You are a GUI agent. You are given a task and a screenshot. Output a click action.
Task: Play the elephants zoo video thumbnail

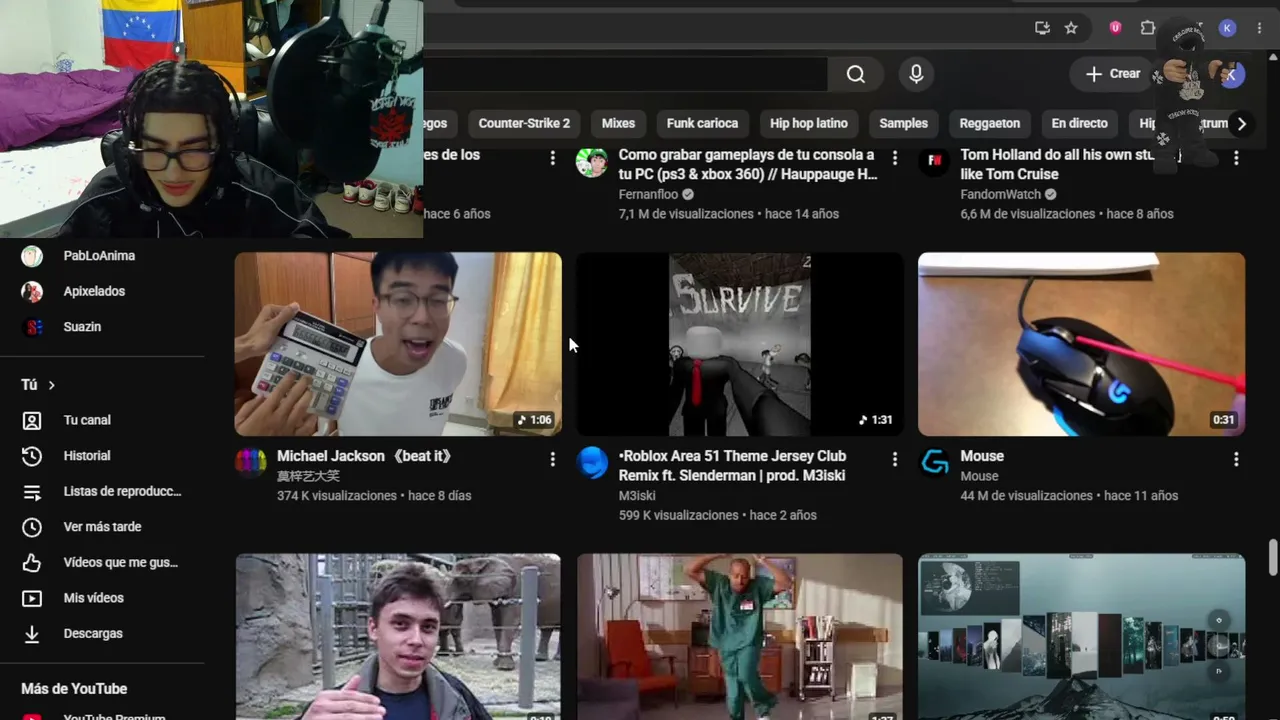pyautogui.click(x=398, y=637)
